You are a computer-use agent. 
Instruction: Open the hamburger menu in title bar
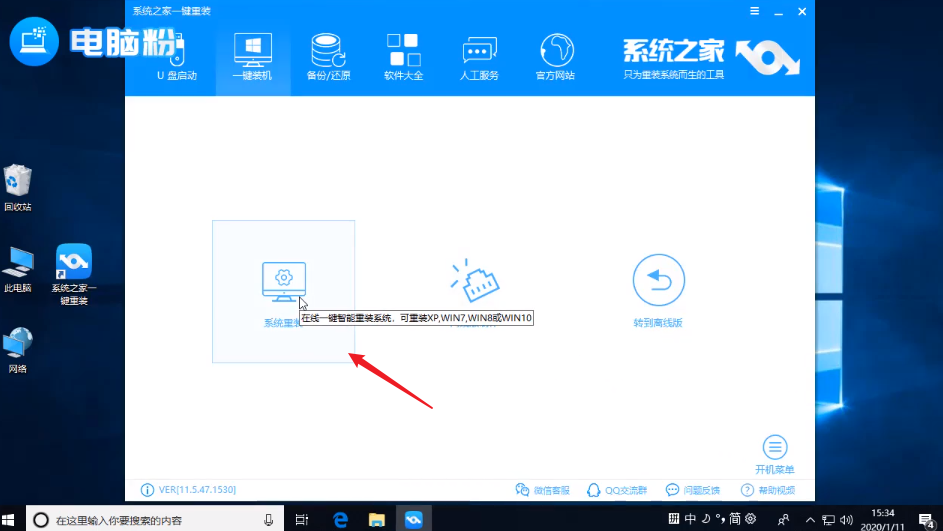754,11
